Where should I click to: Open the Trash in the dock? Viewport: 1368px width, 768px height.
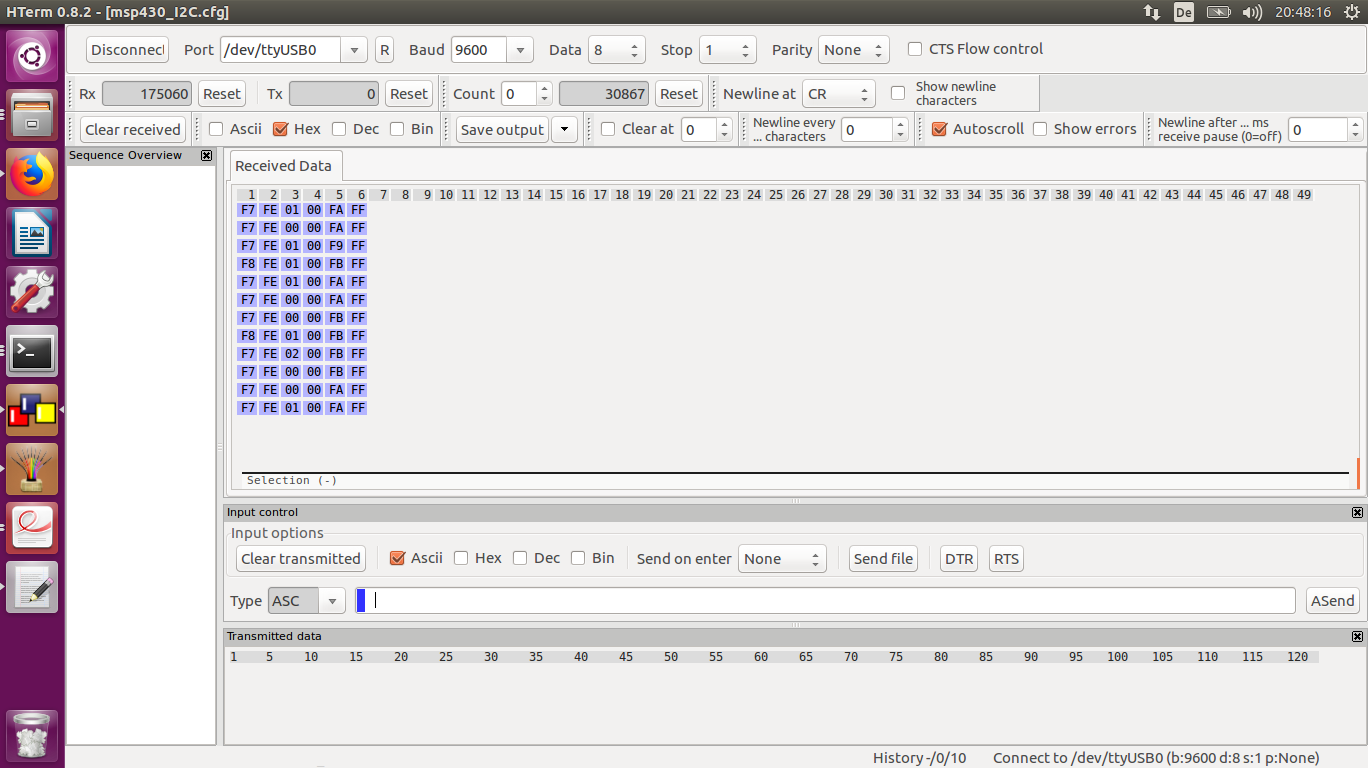(32, 736)
